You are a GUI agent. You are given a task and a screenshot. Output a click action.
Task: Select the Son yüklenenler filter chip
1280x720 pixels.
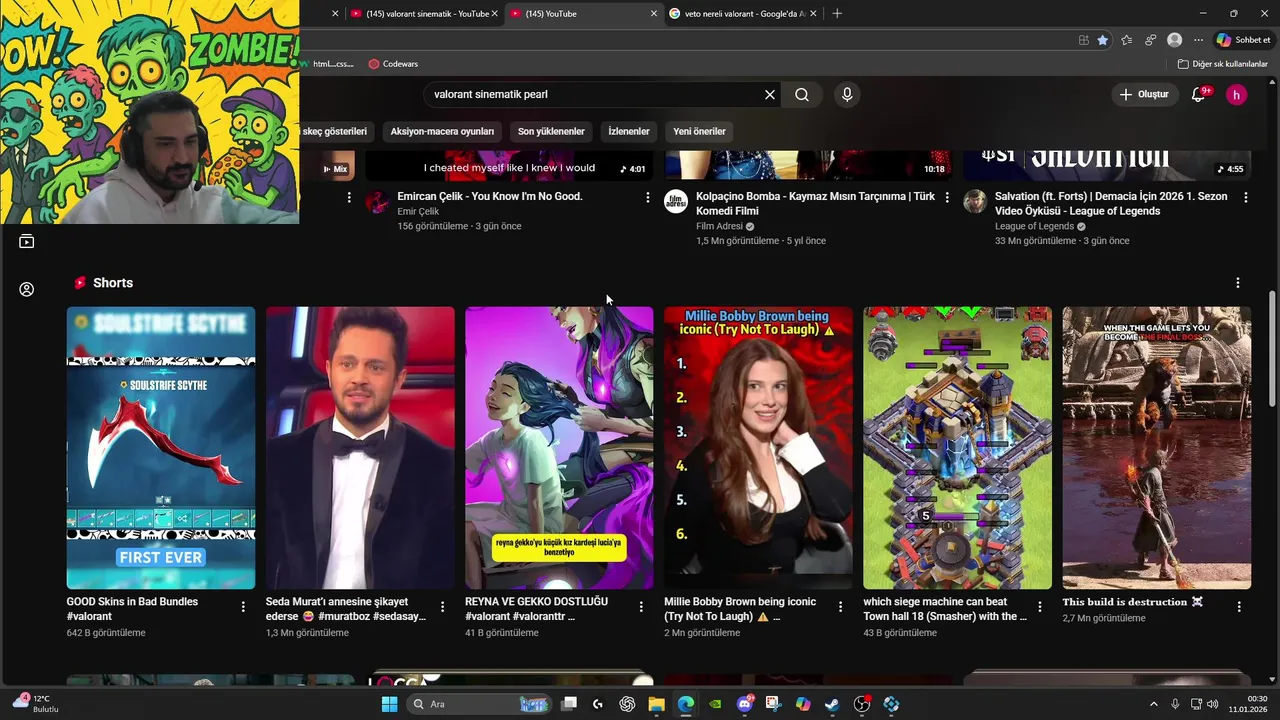551,131
